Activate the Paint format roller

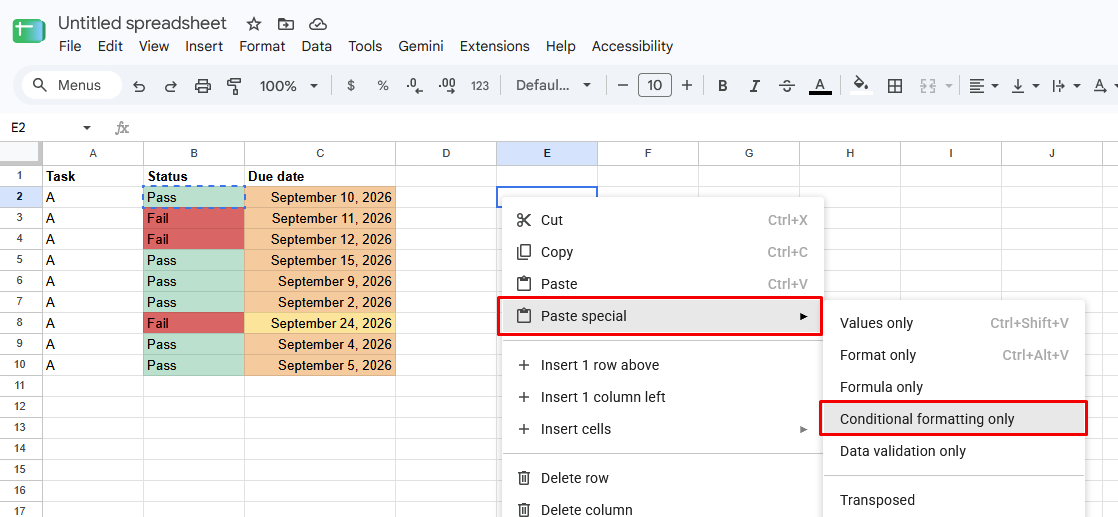tap(234, 86)
